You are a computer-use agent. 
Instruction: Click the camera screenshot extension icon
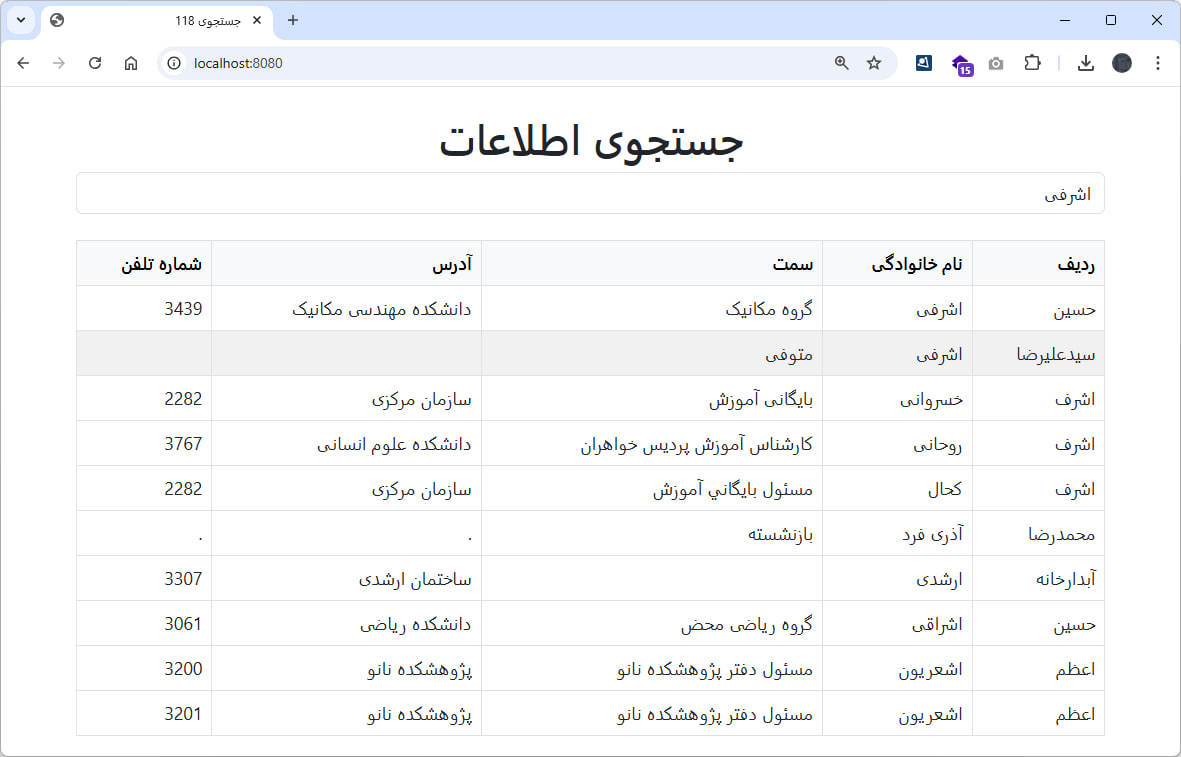tap(996, 63)
